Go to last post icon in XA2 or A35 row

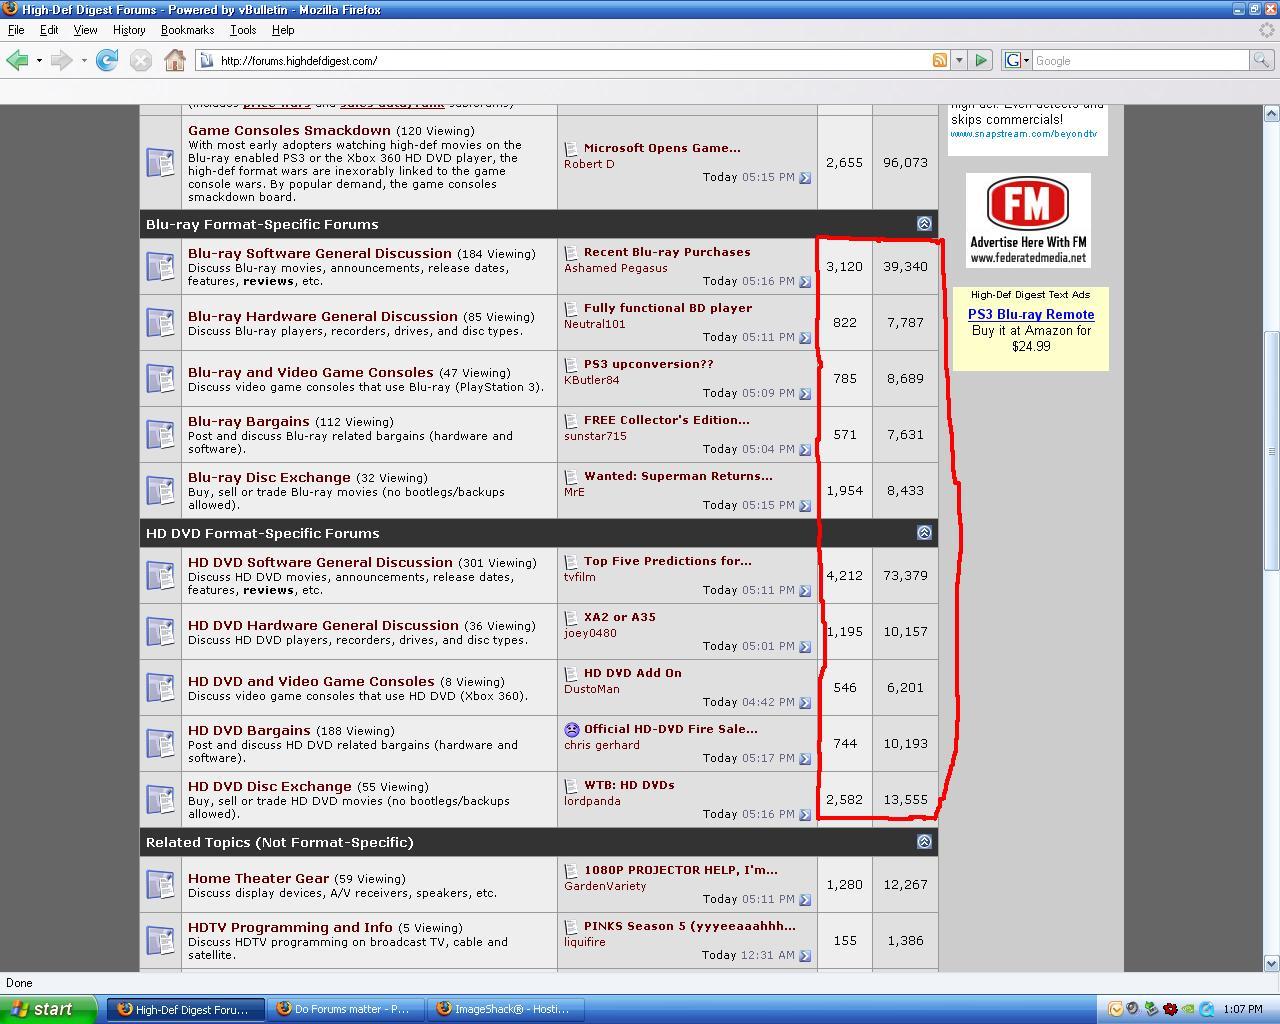(804, 647)
